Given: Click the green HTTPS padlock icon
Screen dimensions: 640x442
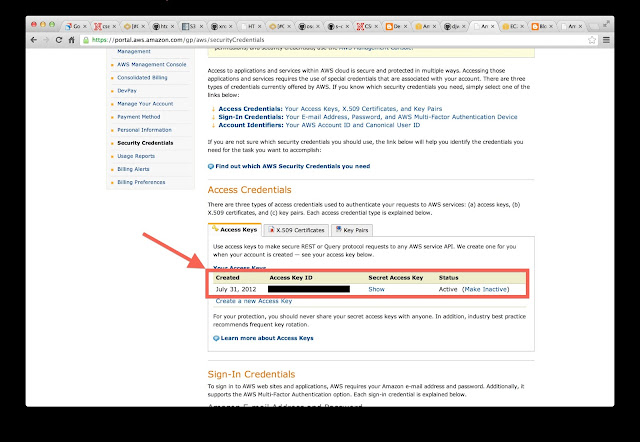Looking at the screenshot, I should click(86, 40).
